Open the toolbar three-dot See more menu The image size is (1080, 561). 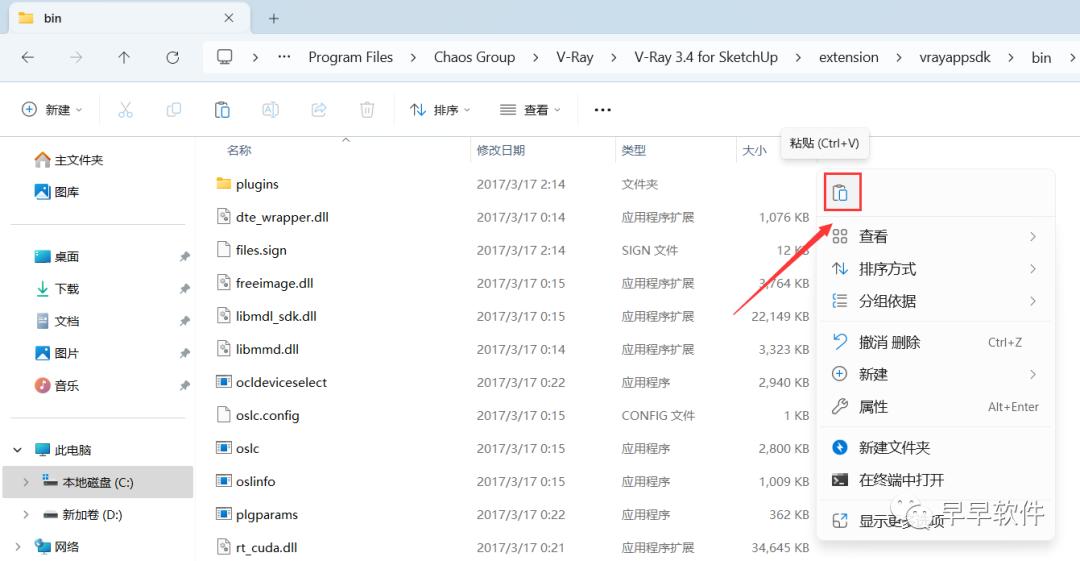(603, 110)
